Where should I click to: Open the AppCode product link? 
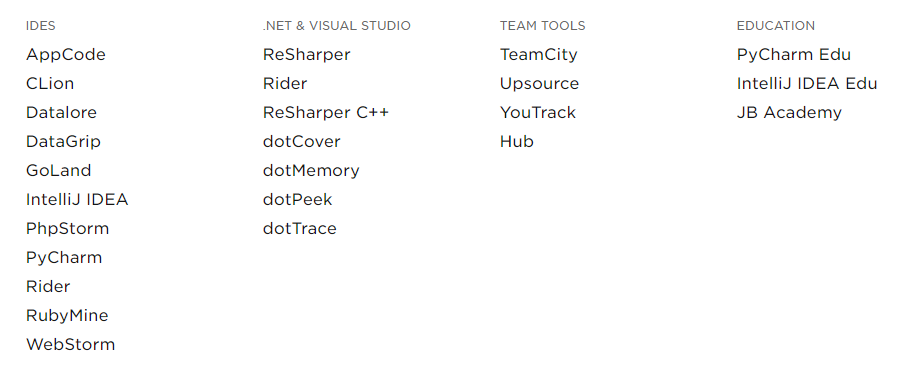(x=66, y=55)
